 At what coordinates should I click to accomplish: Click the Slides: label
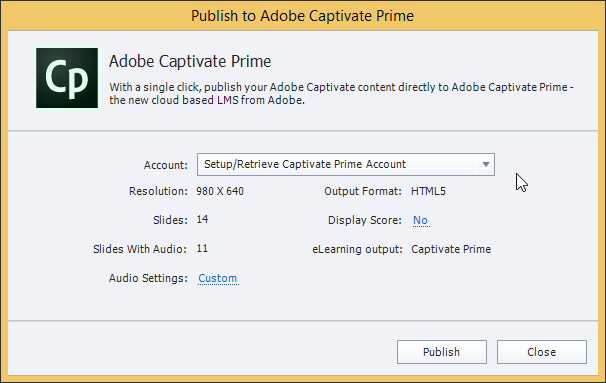[170, 220]
